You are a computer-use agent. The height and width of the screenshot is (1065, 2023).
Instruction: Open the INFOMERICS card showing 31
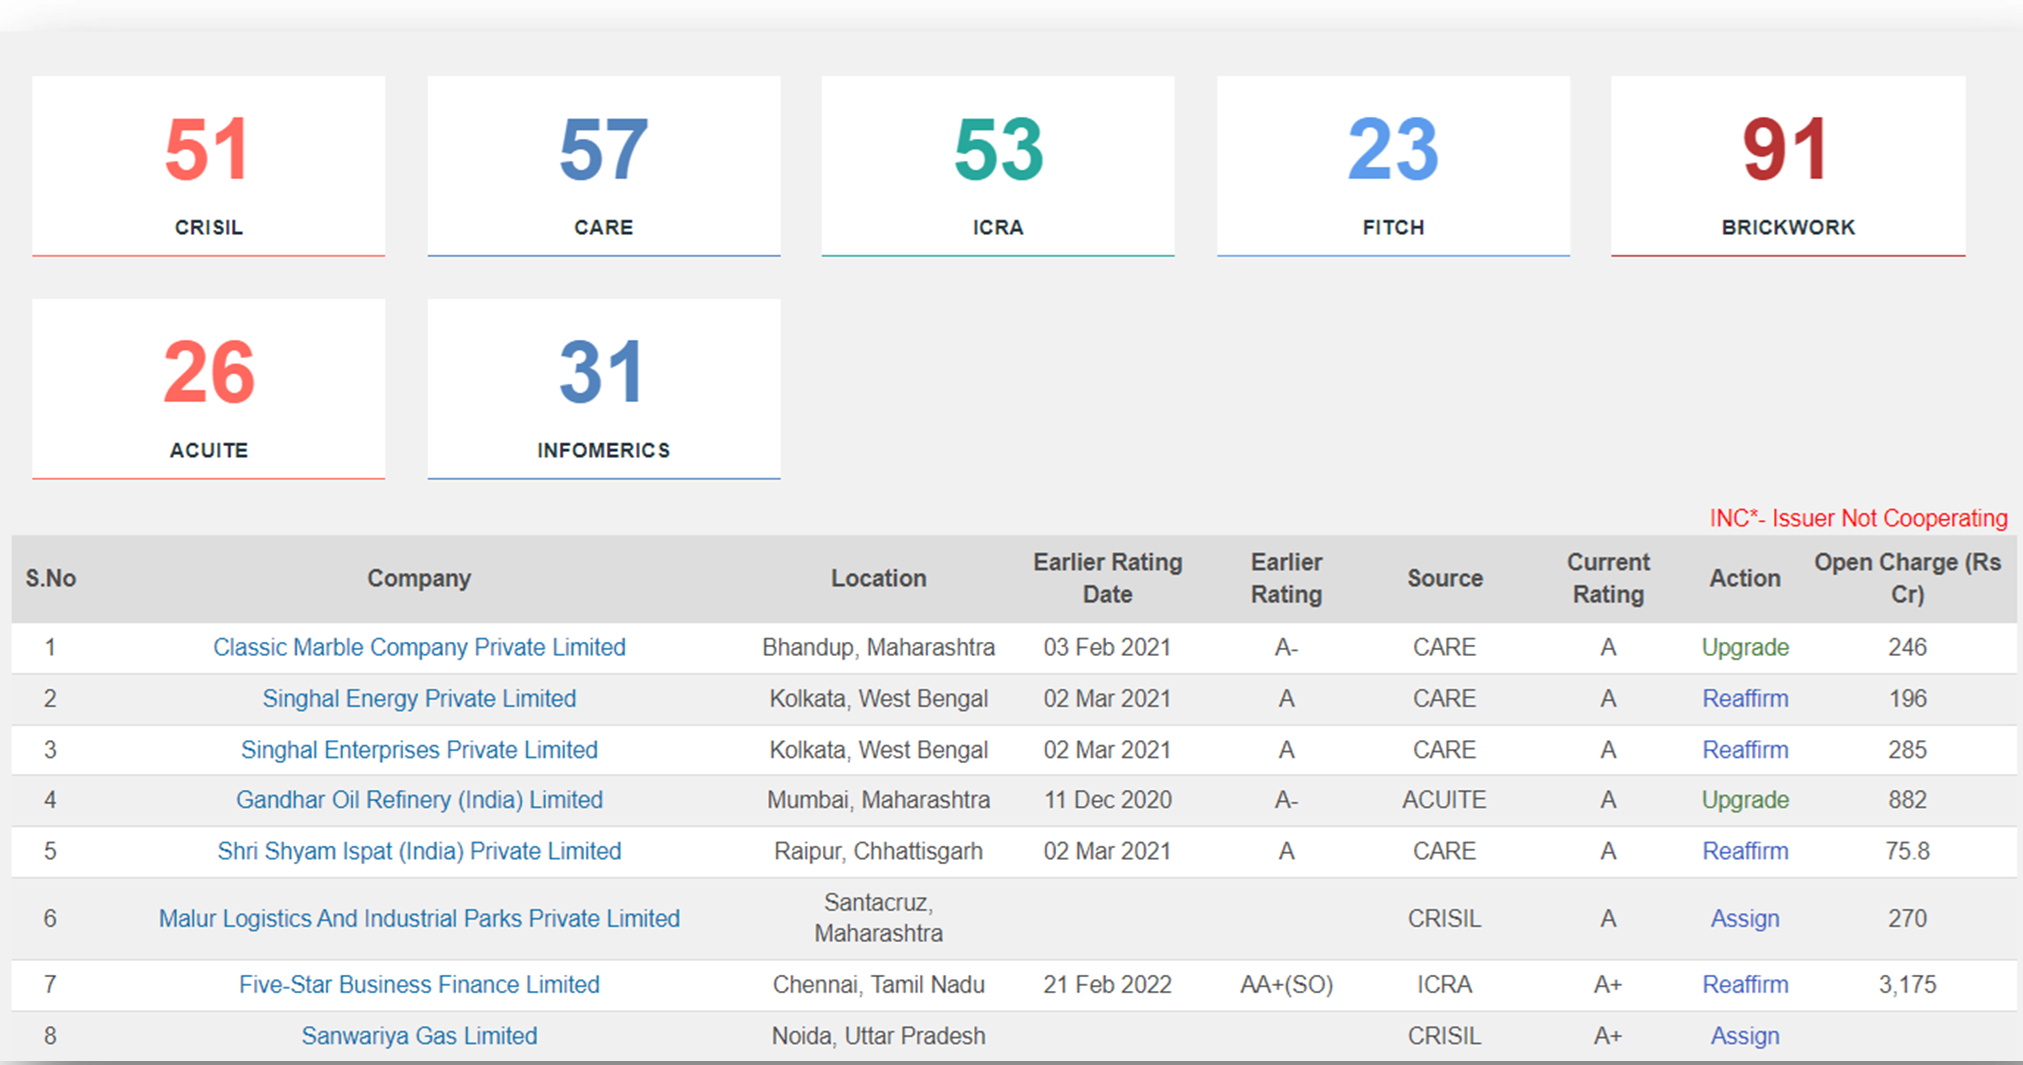pos(604,389)
